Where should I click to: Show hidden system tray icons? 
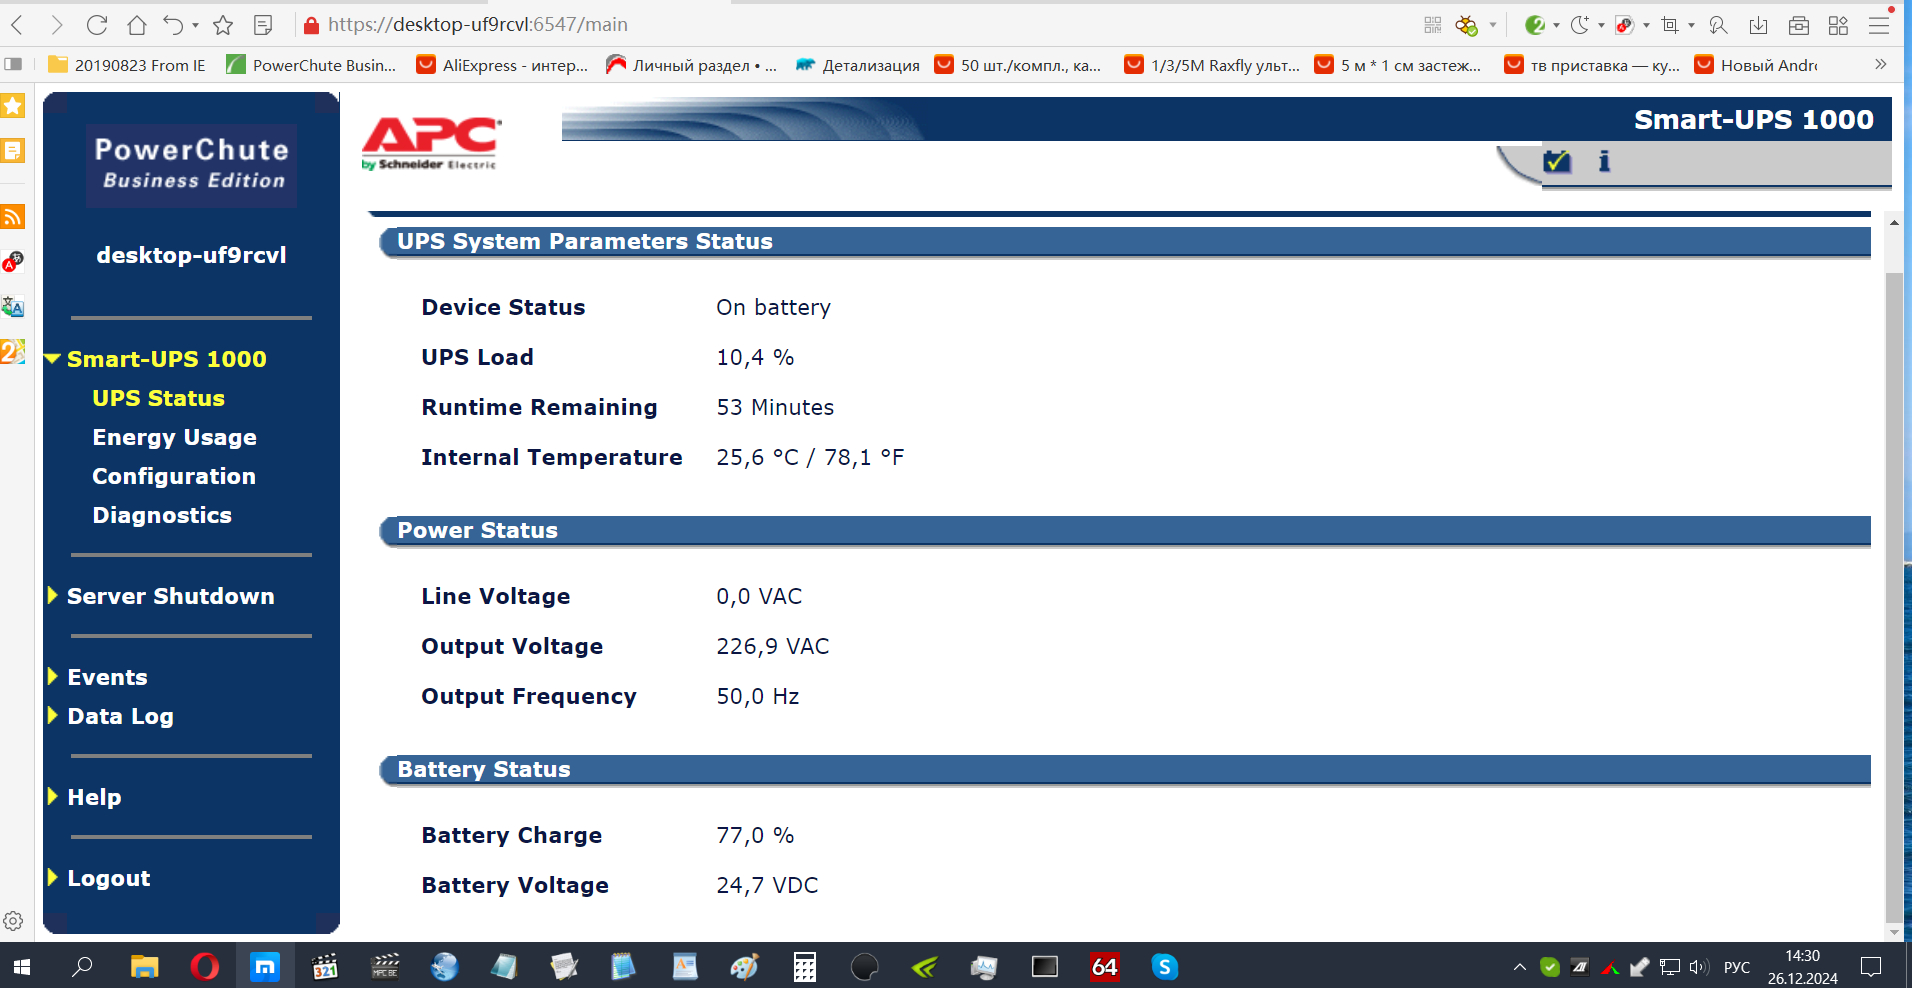click(x=1520, y=967)
